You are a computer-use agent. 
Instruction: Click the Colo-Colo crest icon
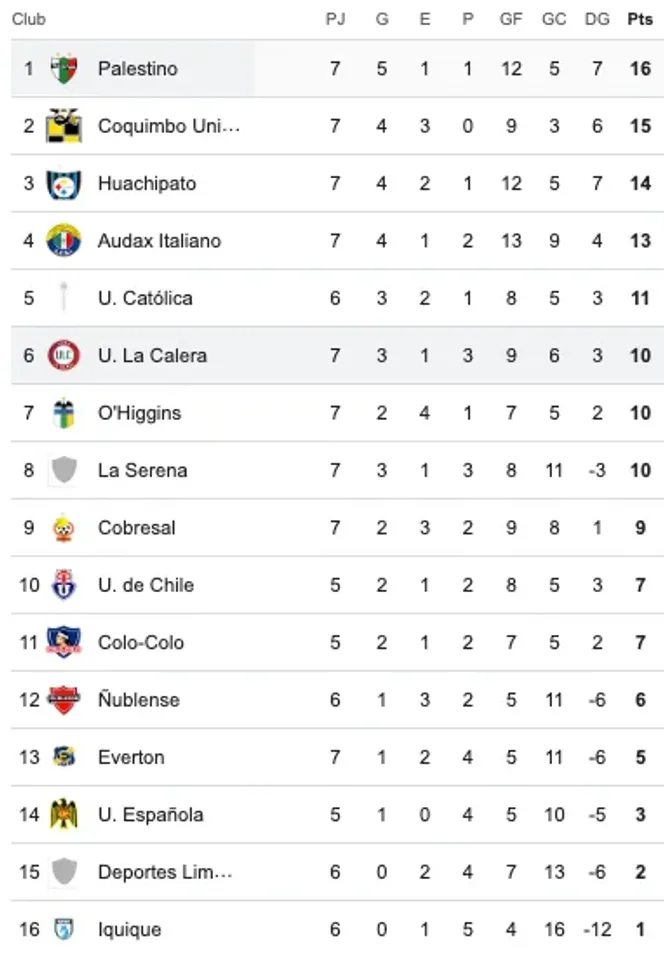[x=64, y=643]
